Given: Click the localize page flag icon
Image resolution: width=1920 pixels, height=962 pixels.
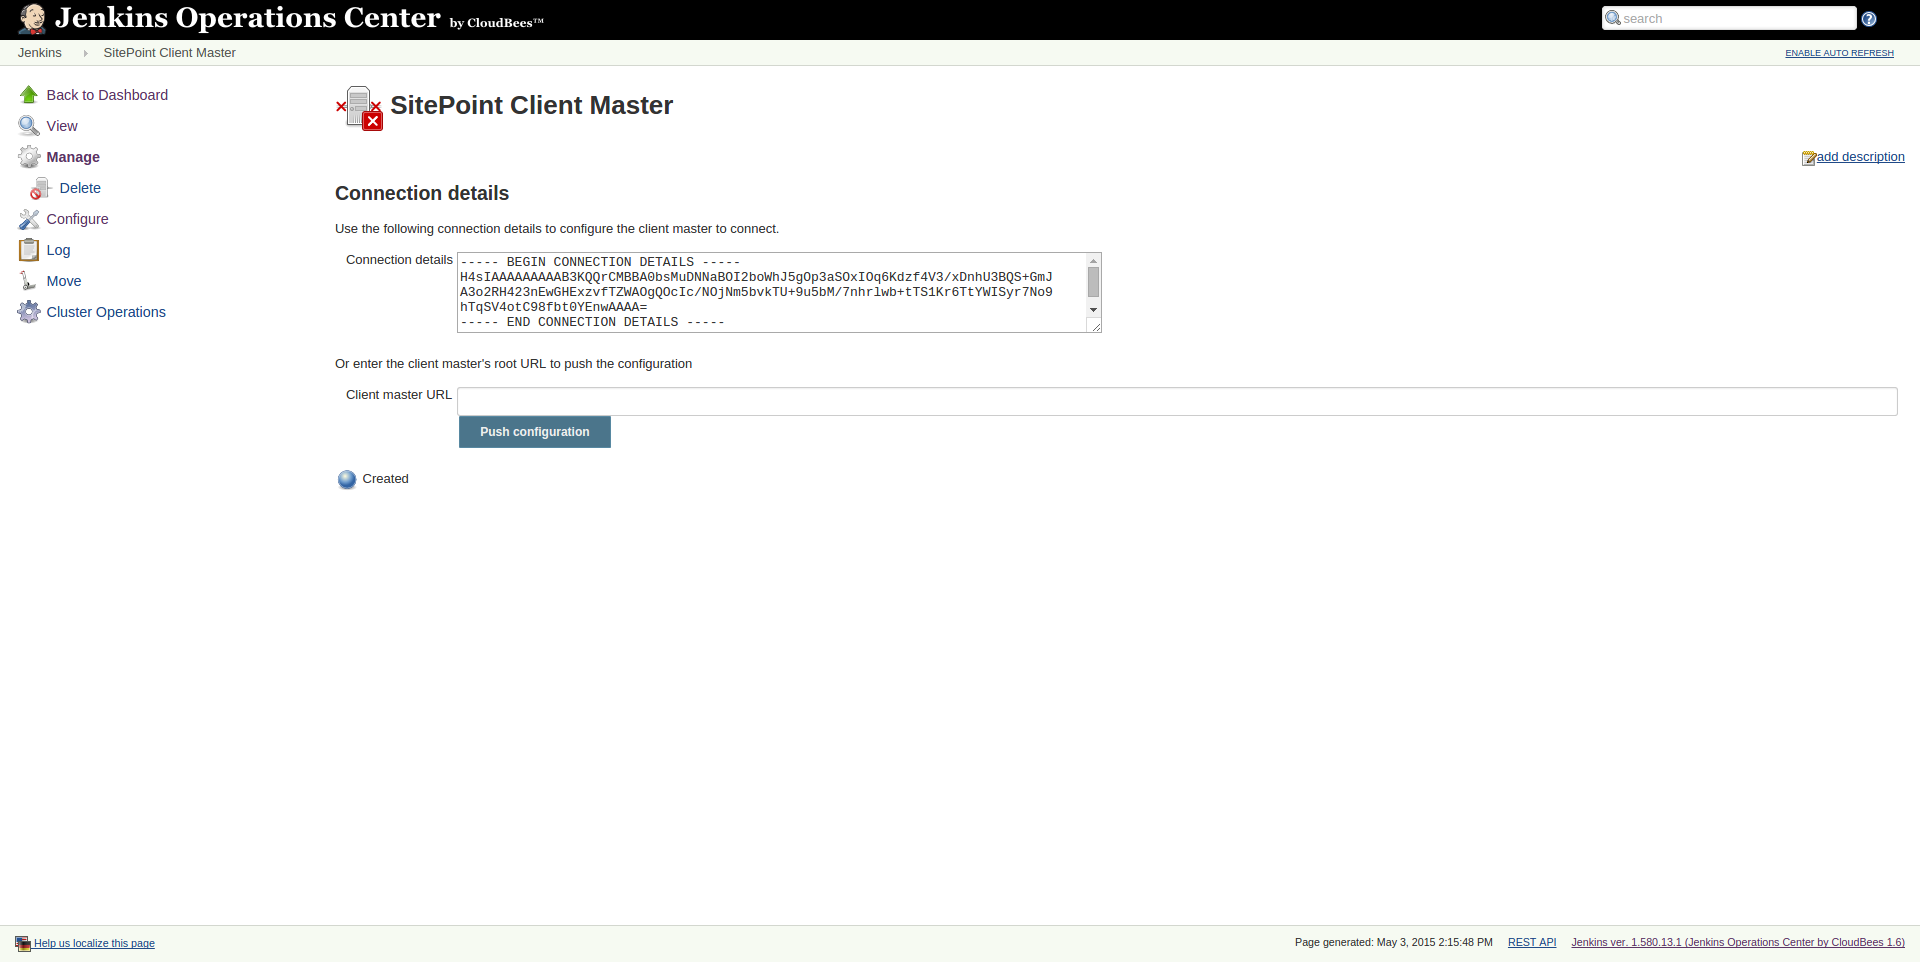Looking at the screenshot, I should (x=23, y=943).
